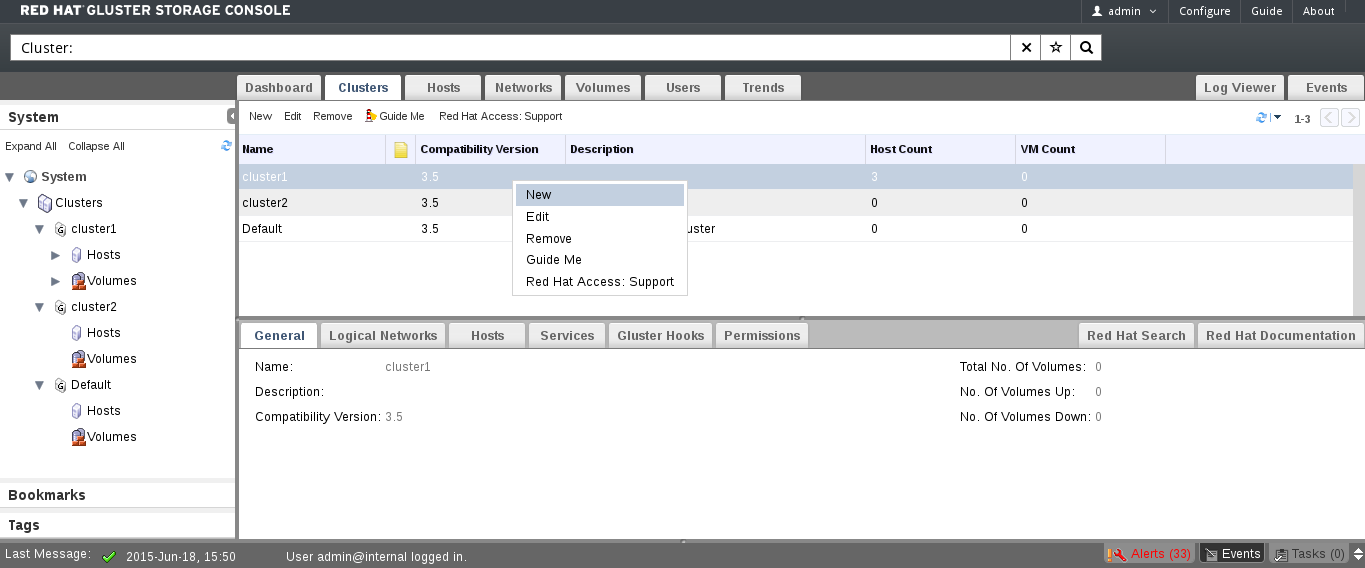Collapse Default cluster tree node

click(x=40, y=385)
